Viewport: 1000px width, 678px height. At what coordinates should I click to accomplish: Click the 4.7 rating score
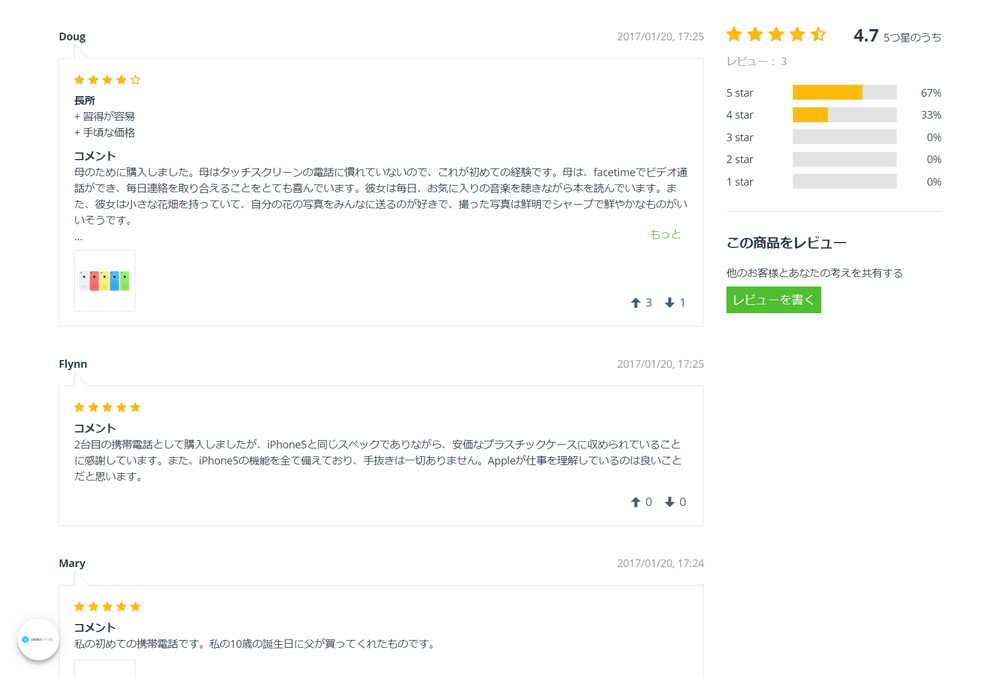pos(865,35)
